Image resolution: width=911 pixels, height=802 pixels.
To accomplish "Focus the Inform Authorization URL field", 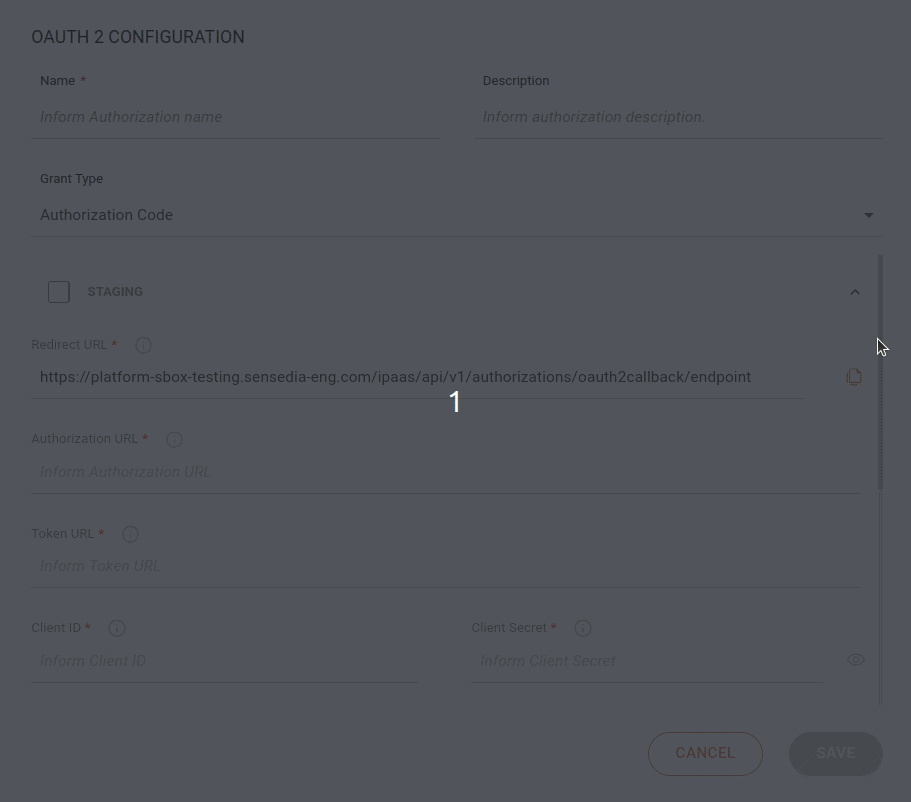I will tap(446, 472).
